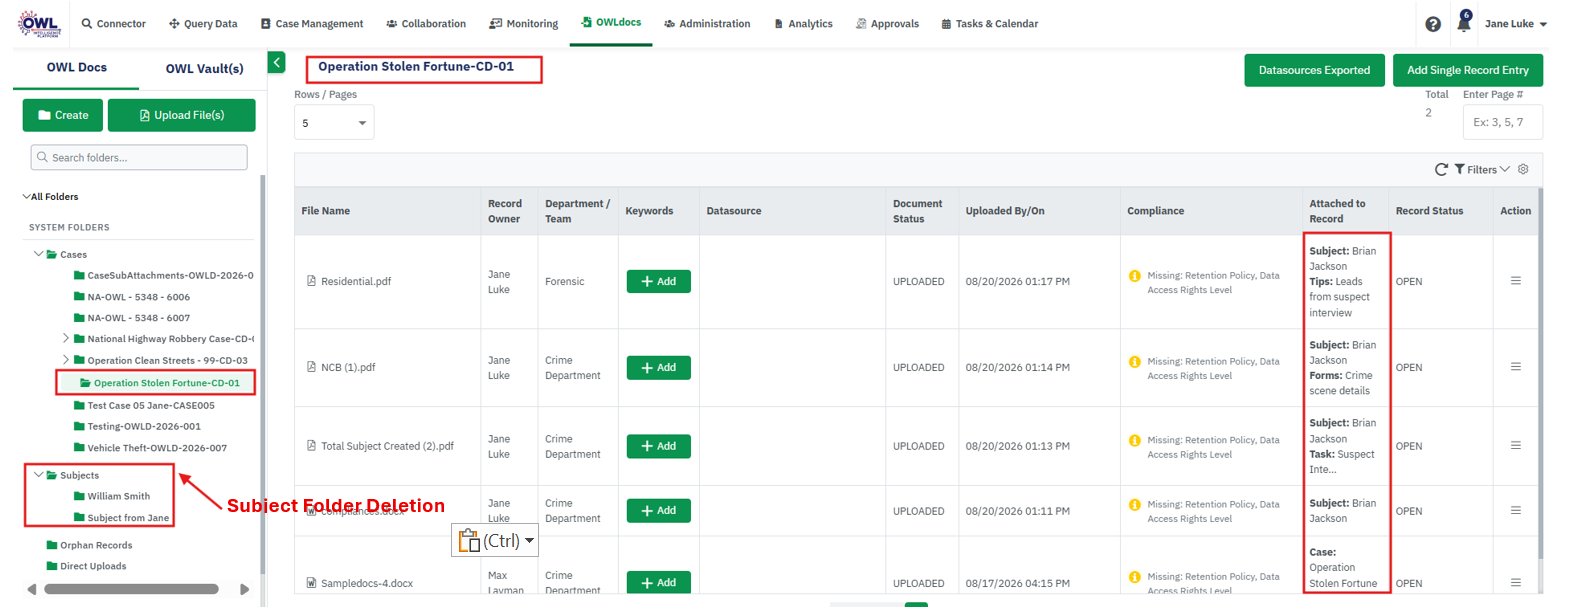The width and height of the screenshot is (1571, 607).
Task: Open the help question mark icon
Action: tap(1433, 24)
